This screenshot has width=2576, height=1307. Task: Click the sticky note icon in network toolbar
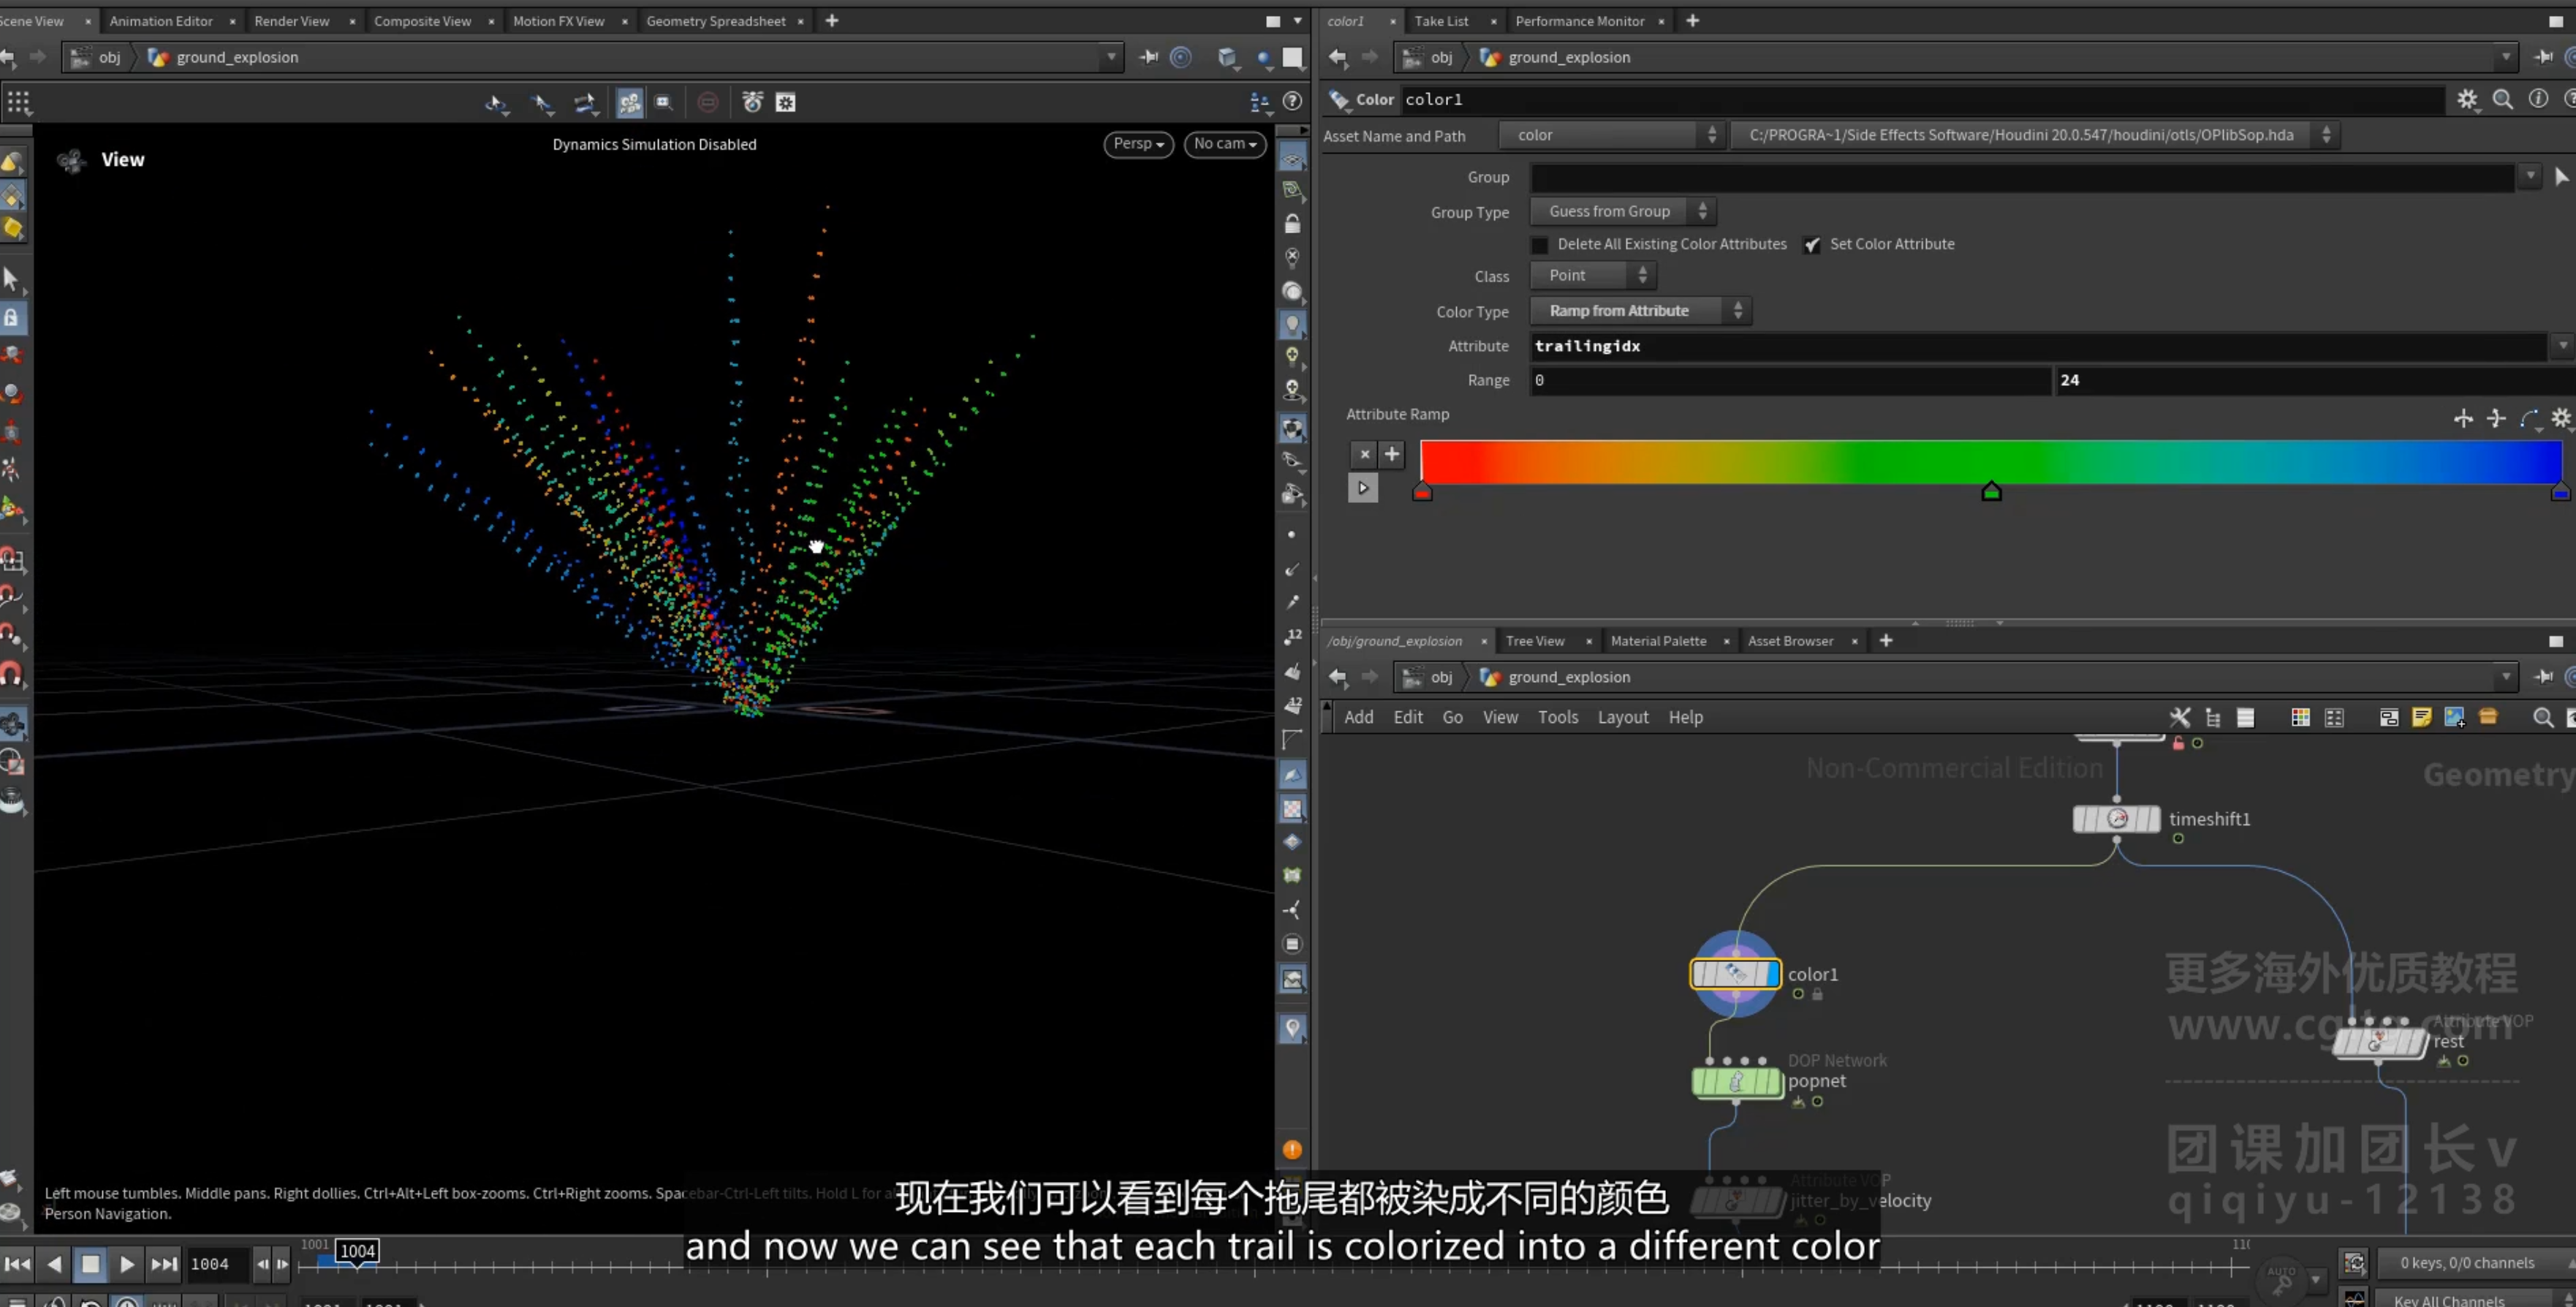click(x=2422, y=717)
